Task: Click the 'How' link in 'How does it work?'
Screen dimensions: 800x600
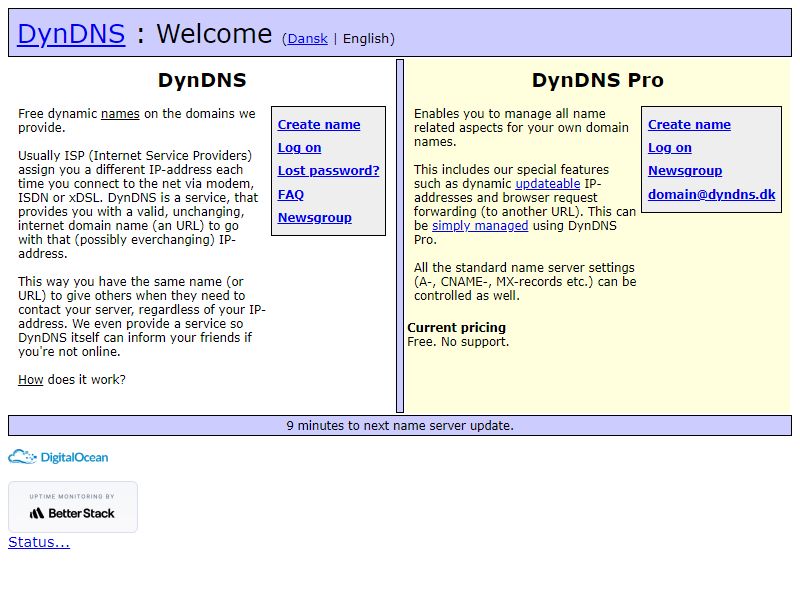Action: [x=31, y=380]
